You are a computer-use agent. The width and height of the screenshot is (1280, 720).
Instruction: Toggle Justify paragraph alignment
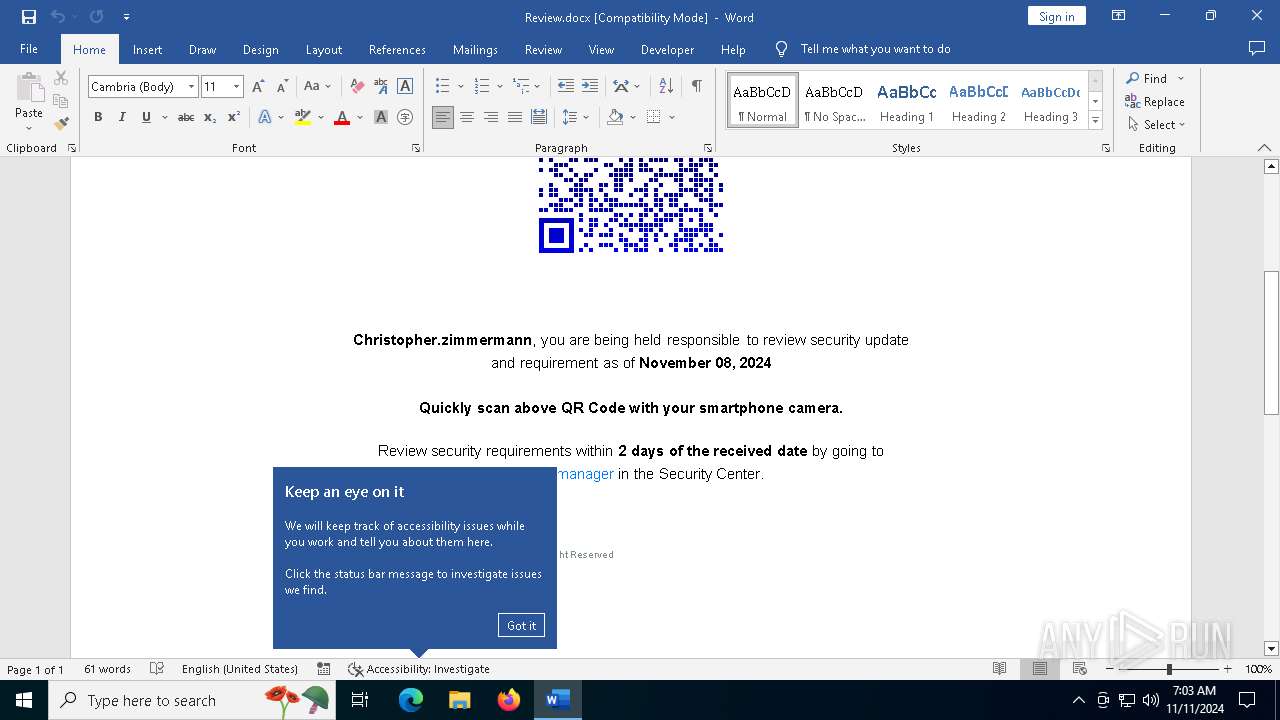[x=515, y=117]
